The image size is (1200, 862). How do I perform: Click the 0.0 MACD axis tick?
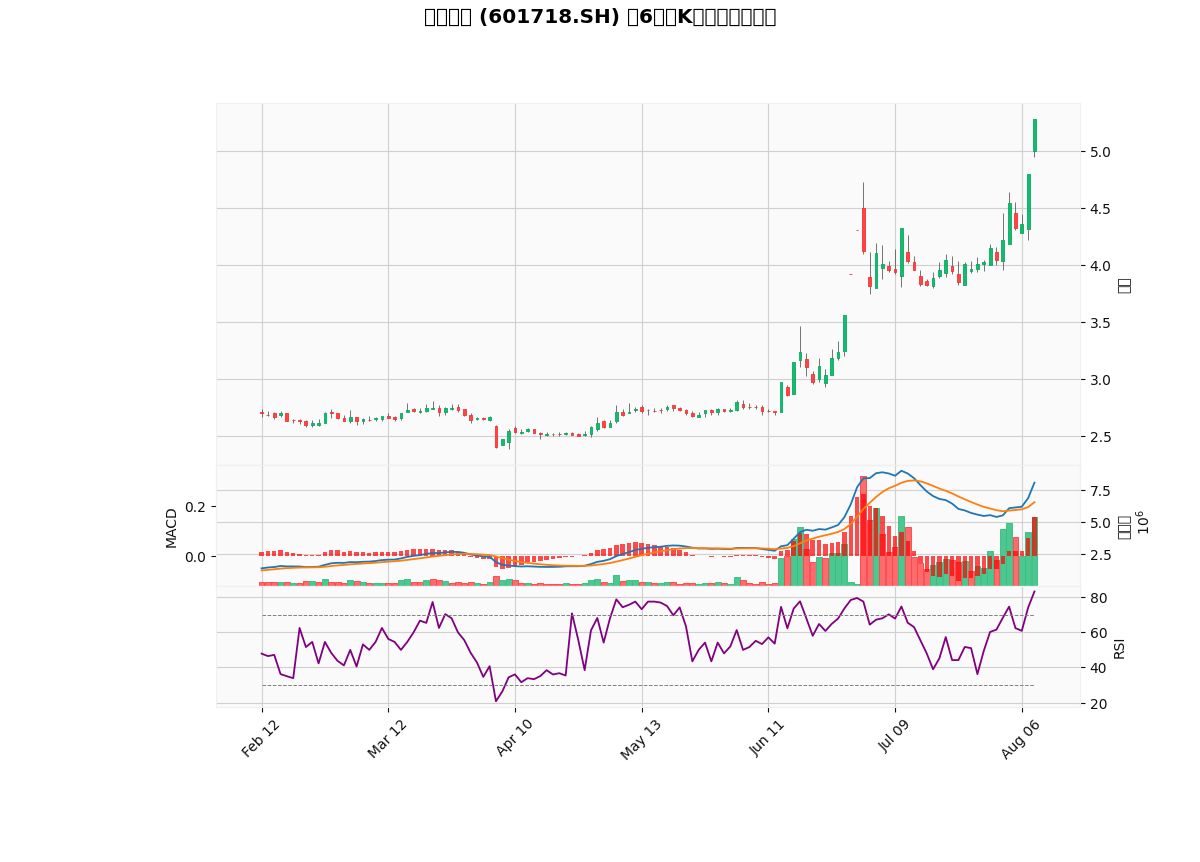point(197,557)
